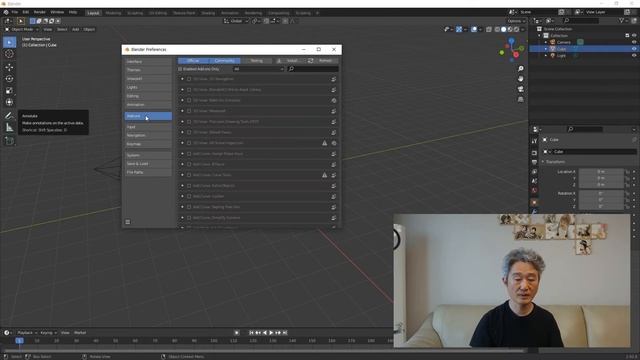Click the blue current-frame marker on timeline
640x360 pixels.
click(x=19, y=340)
